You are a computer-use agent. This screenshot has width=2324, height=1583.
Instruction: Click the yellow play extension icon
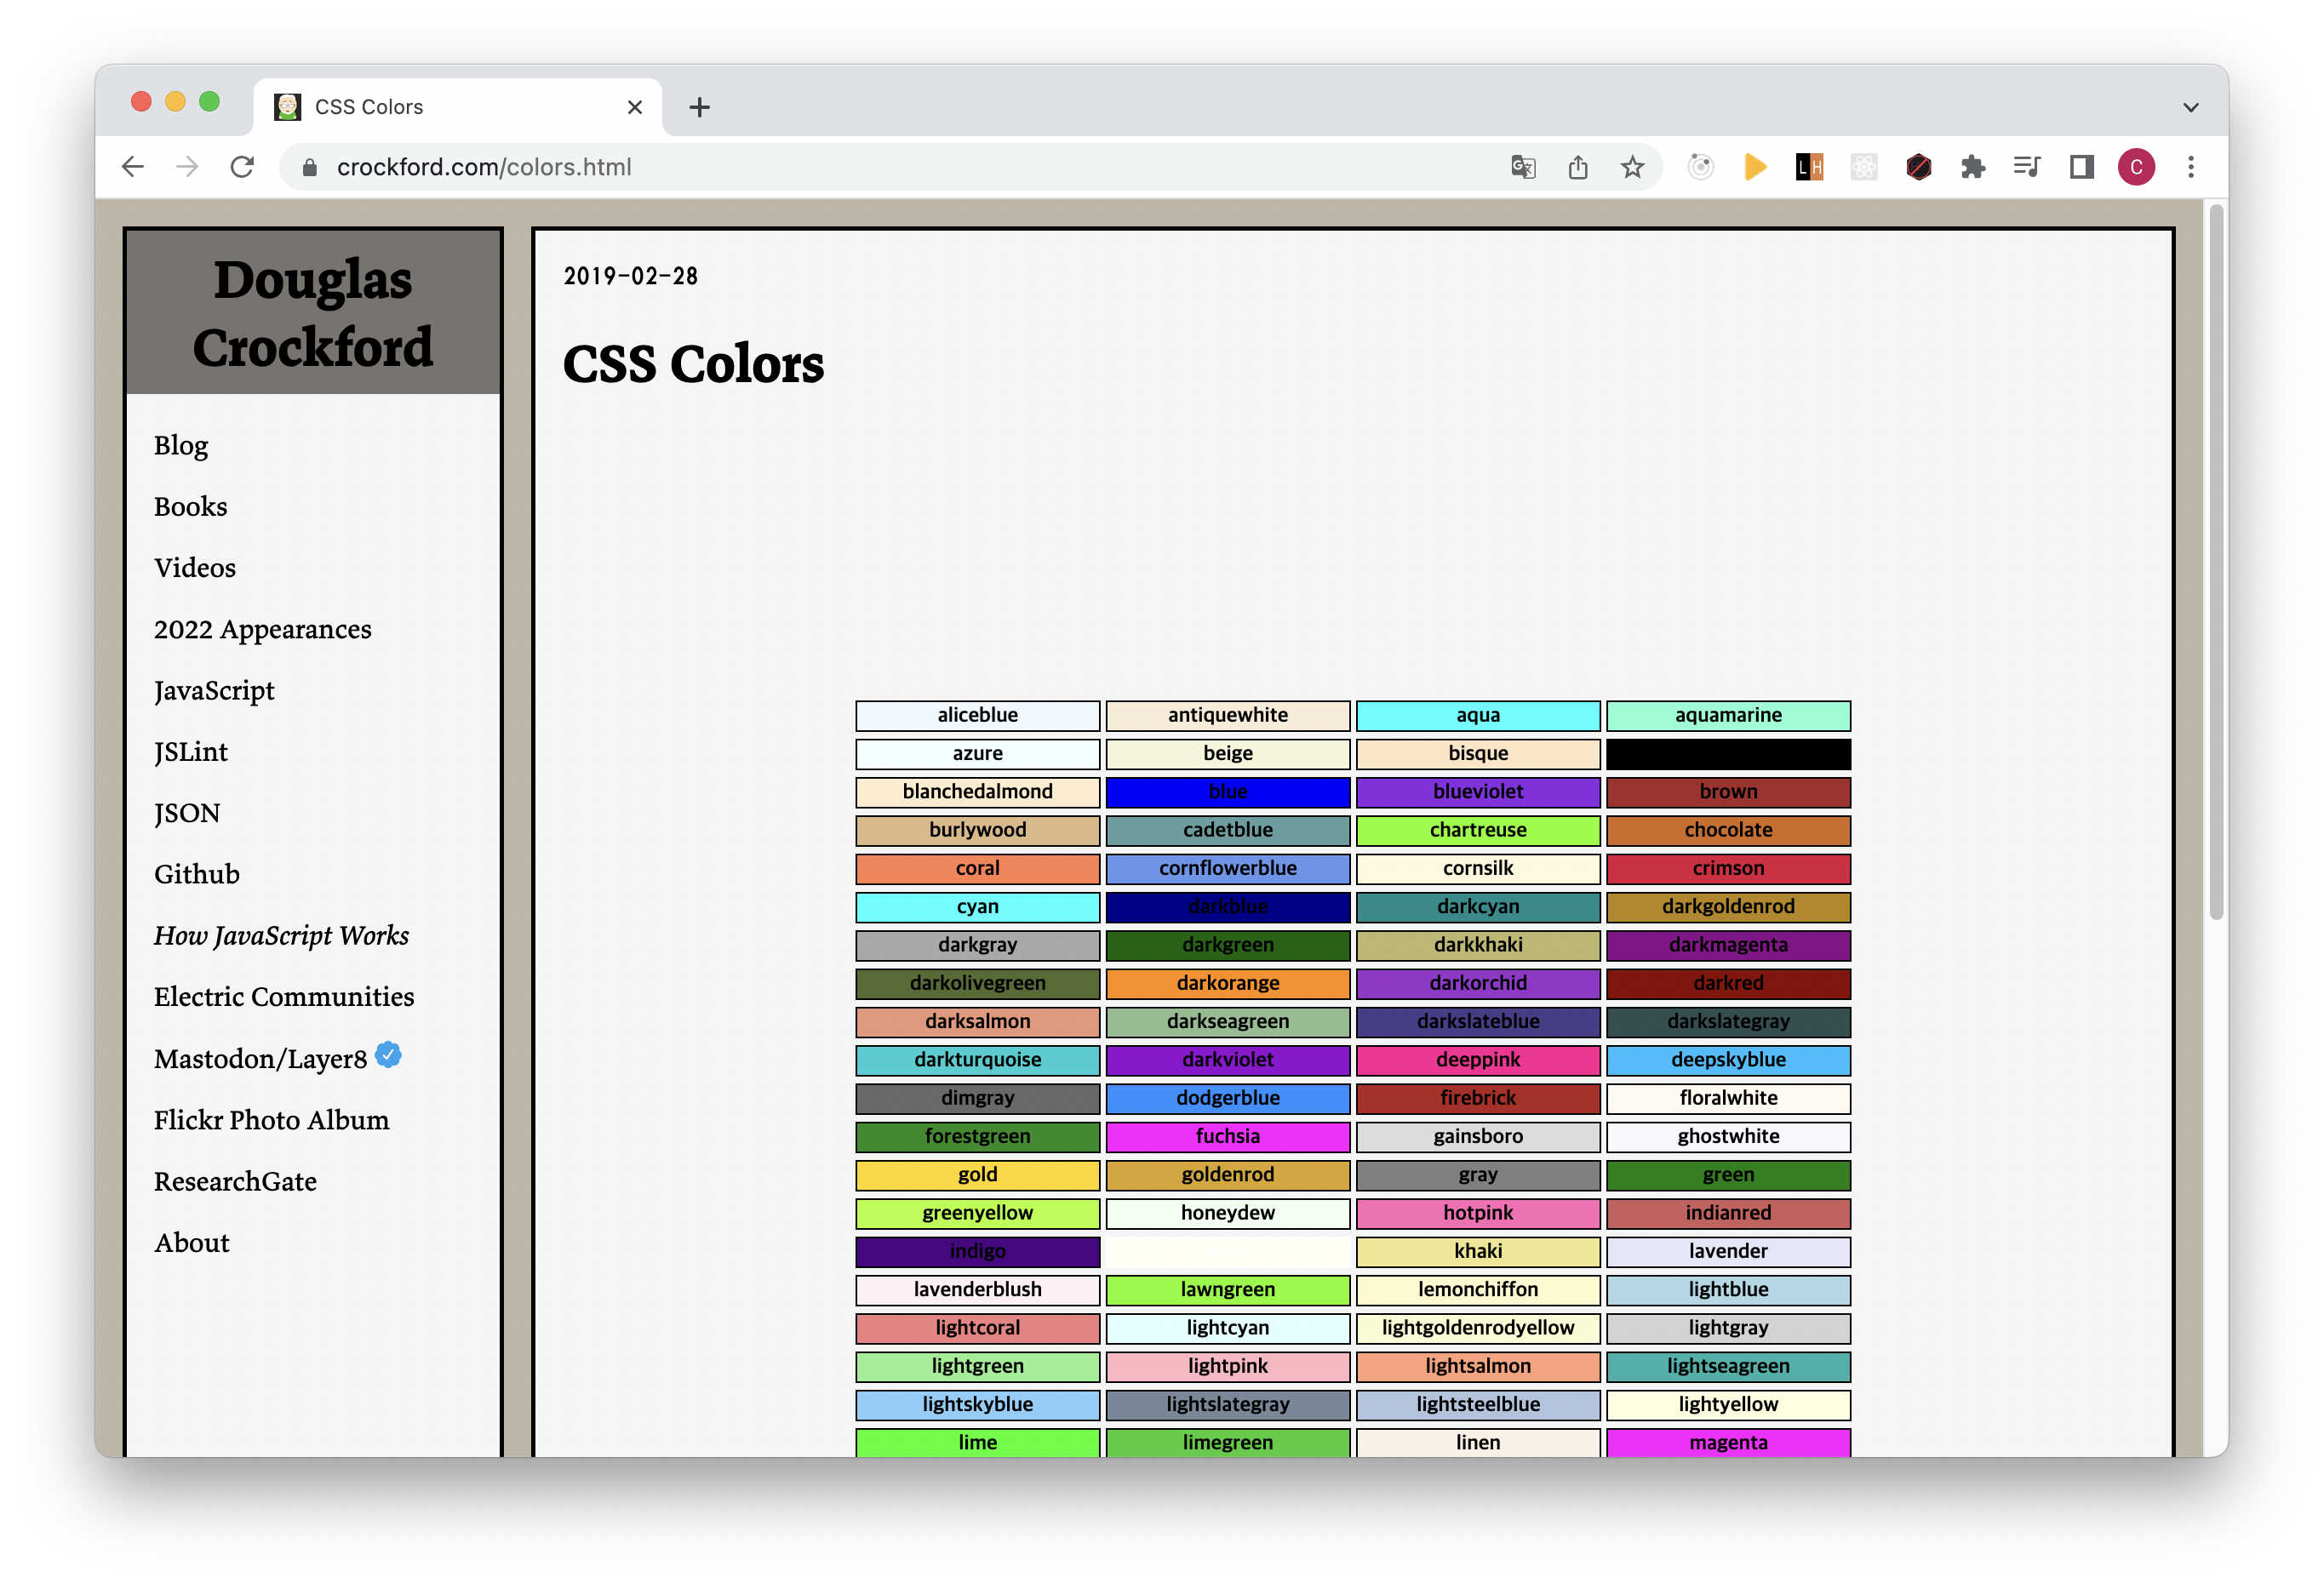tap(1755, 167)
